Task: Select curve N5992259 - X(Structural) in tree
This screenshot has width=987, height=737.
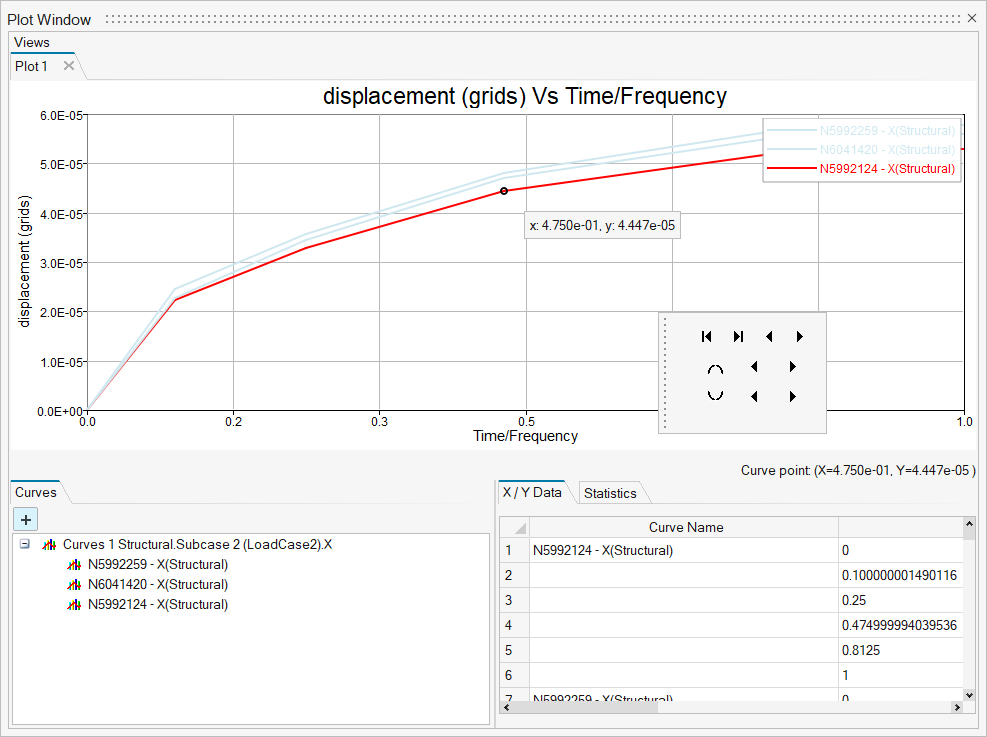Action: click(157, 565)
